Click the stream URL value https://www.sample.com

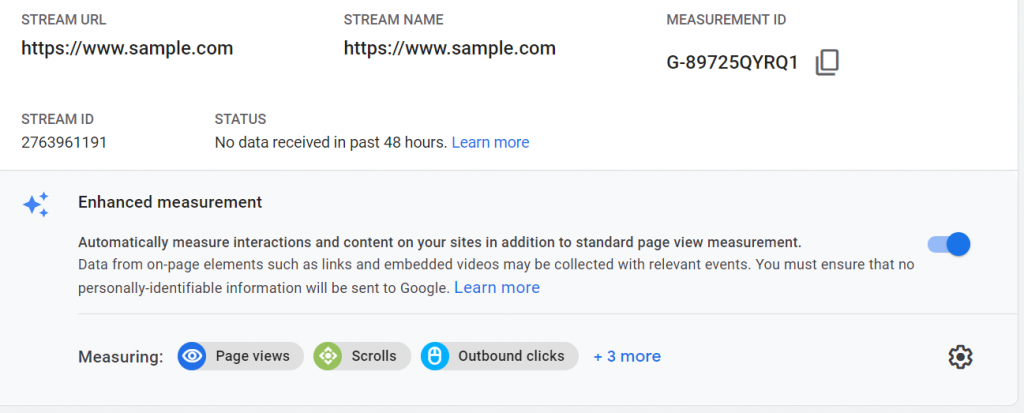coord(127,48)
